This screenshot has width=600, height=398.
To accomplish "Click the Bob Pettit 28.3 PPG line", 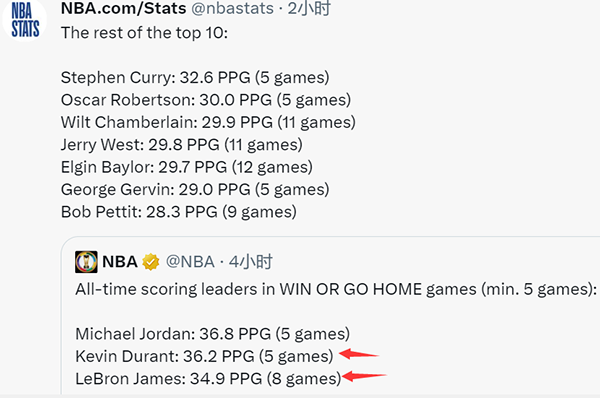I will pyautogui.click(x=179, y=212).
